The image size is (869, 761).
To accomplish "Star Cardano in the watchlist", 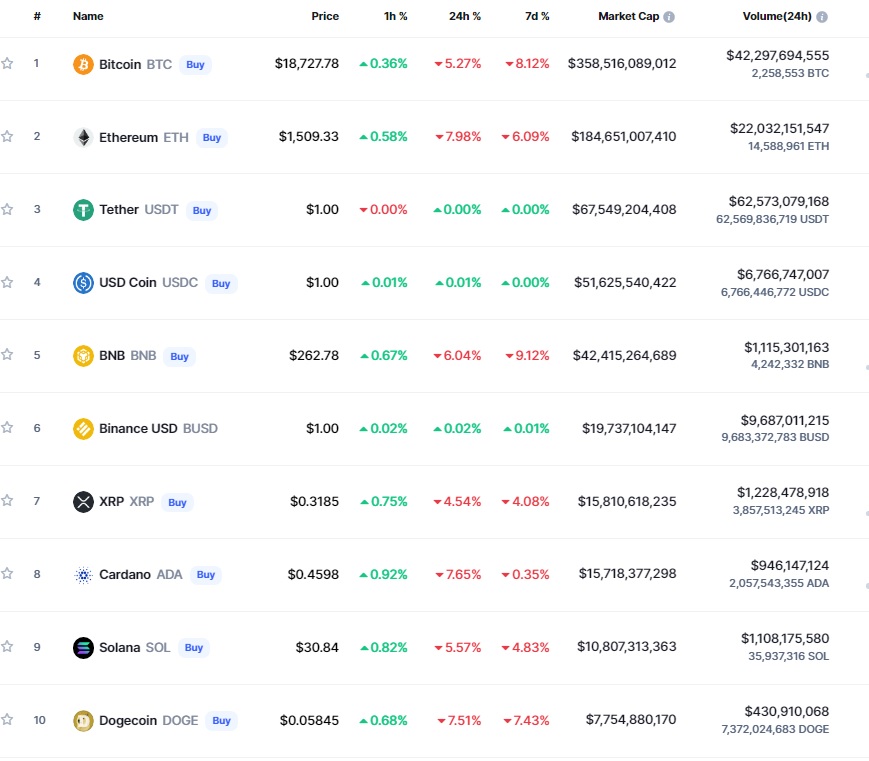I will [7, 574].
